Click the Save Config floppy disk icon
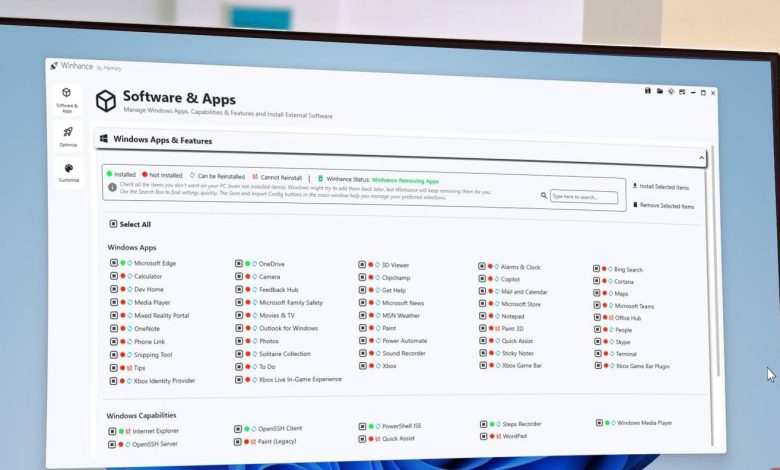Image resolution: width=780 pixels, height=470 pixels. coord(648,91)
